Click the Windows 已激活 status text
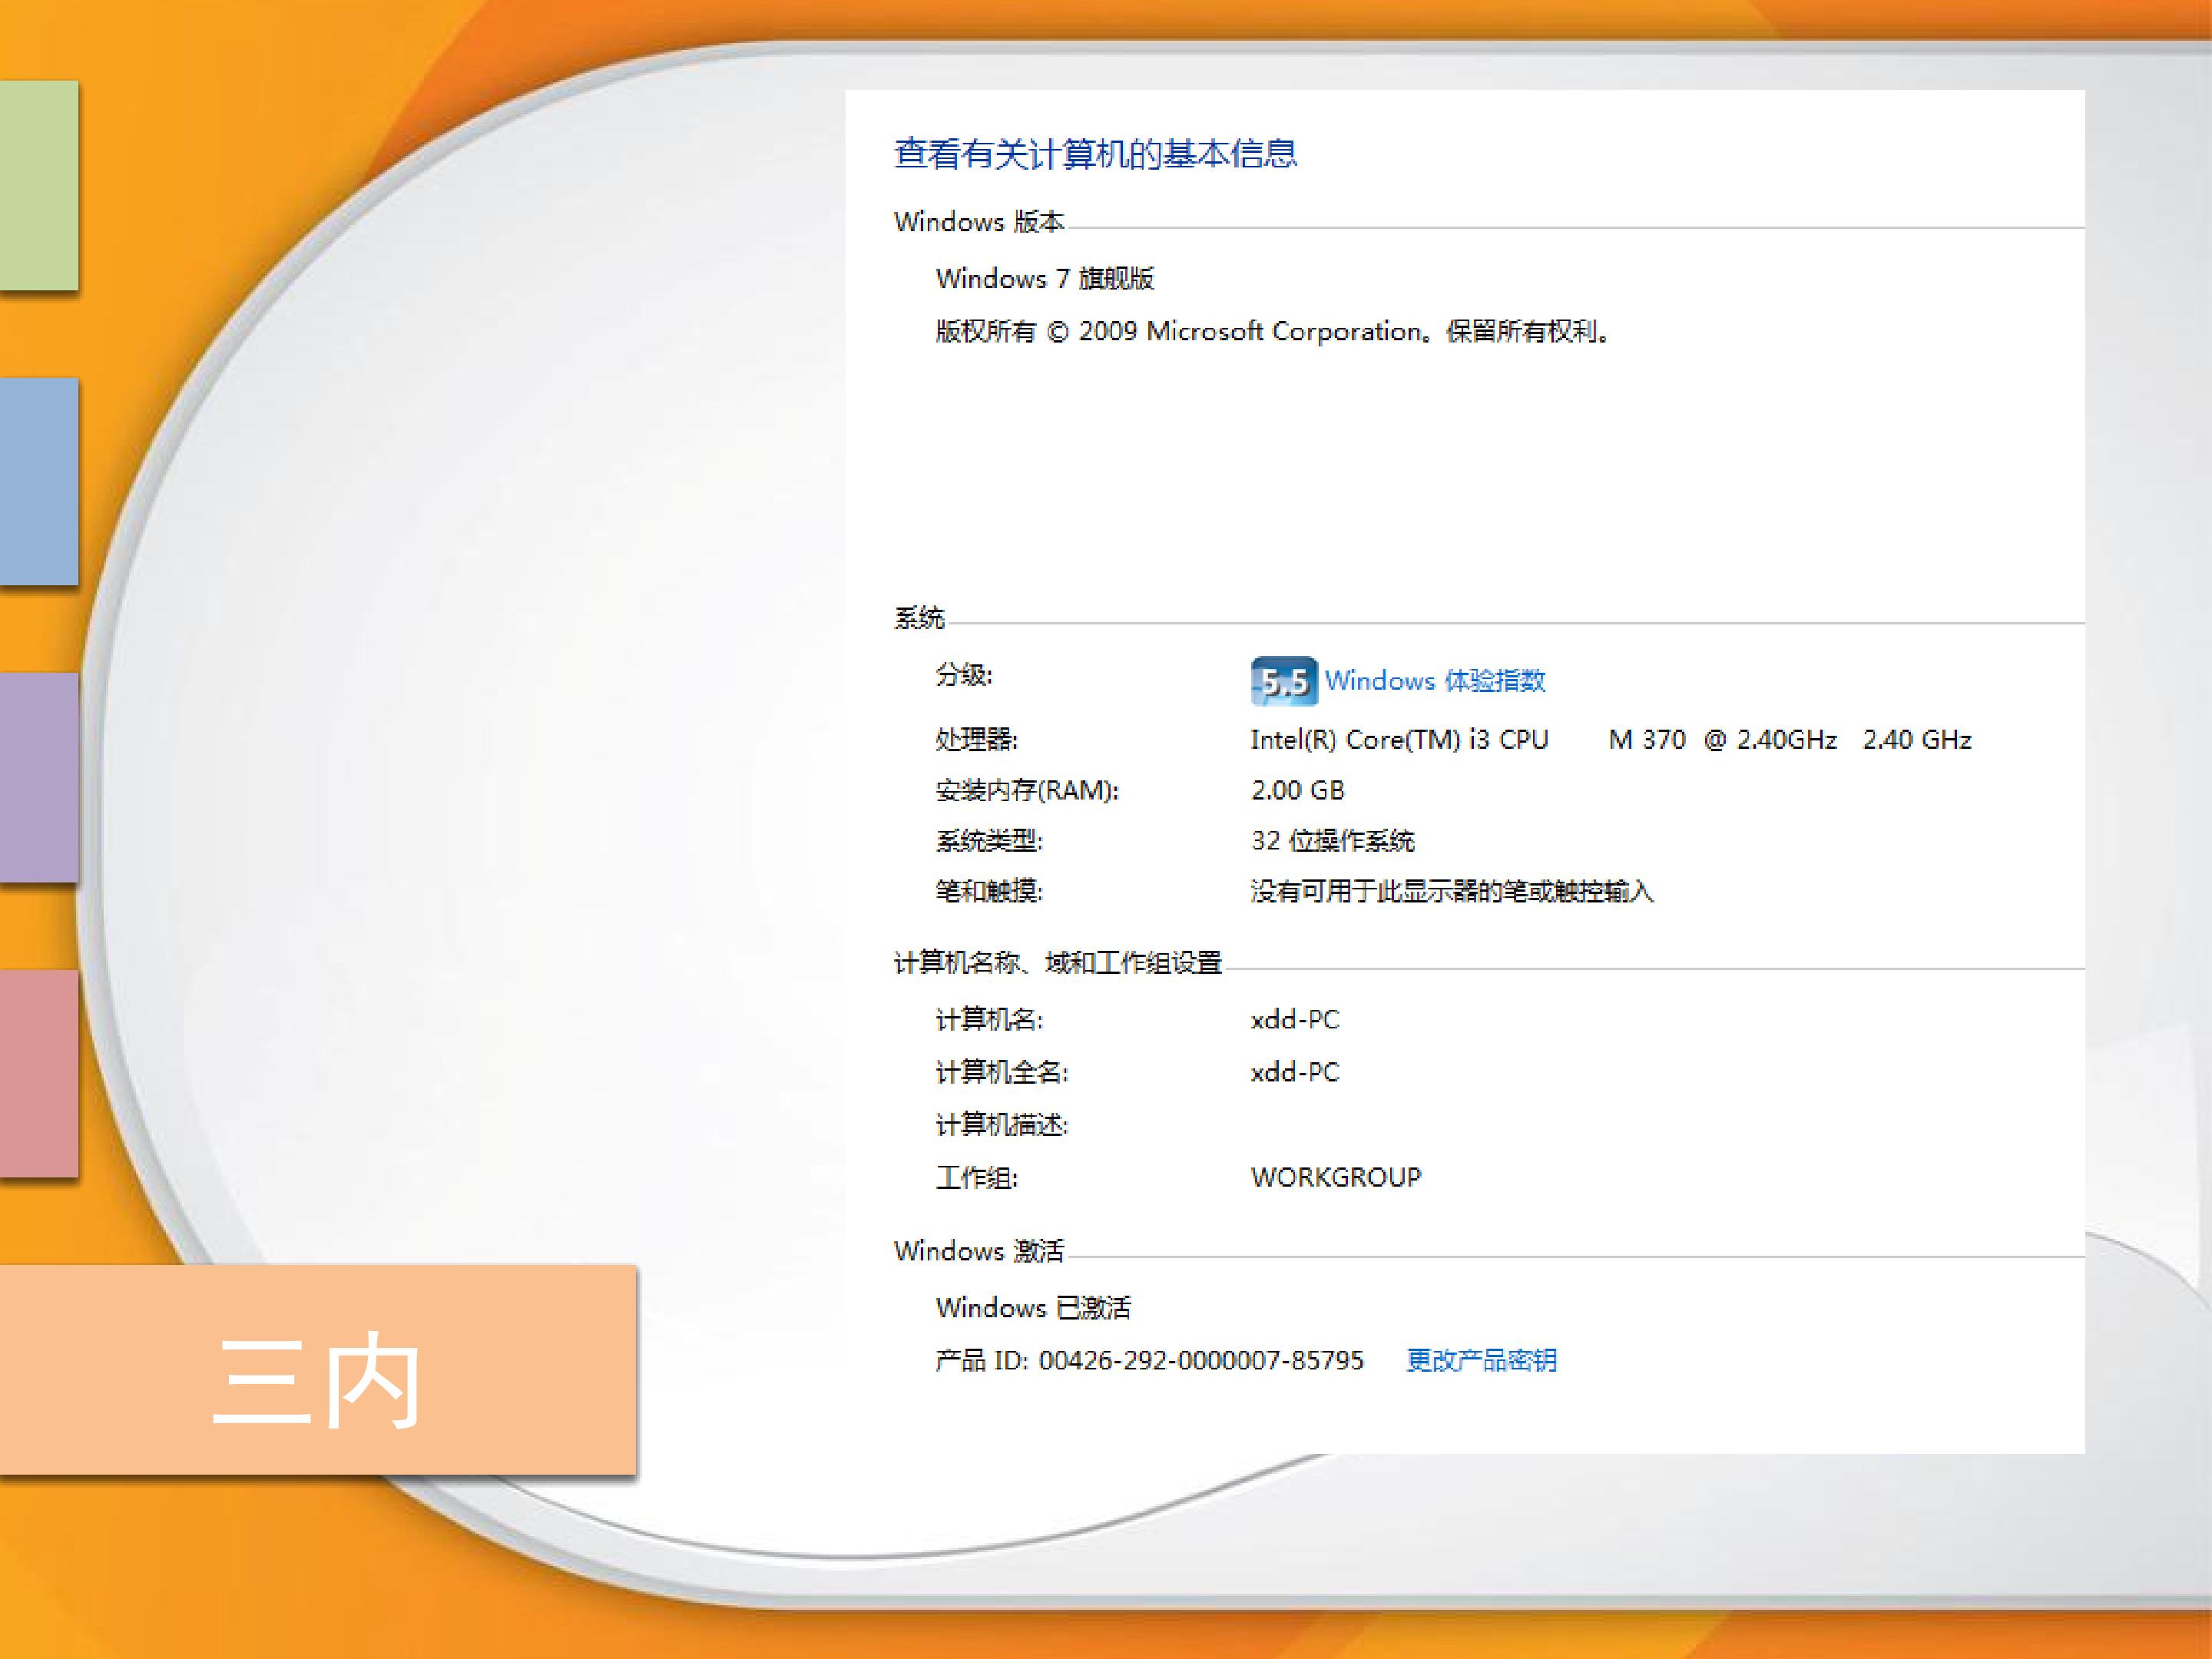 coord(1033,1308)
